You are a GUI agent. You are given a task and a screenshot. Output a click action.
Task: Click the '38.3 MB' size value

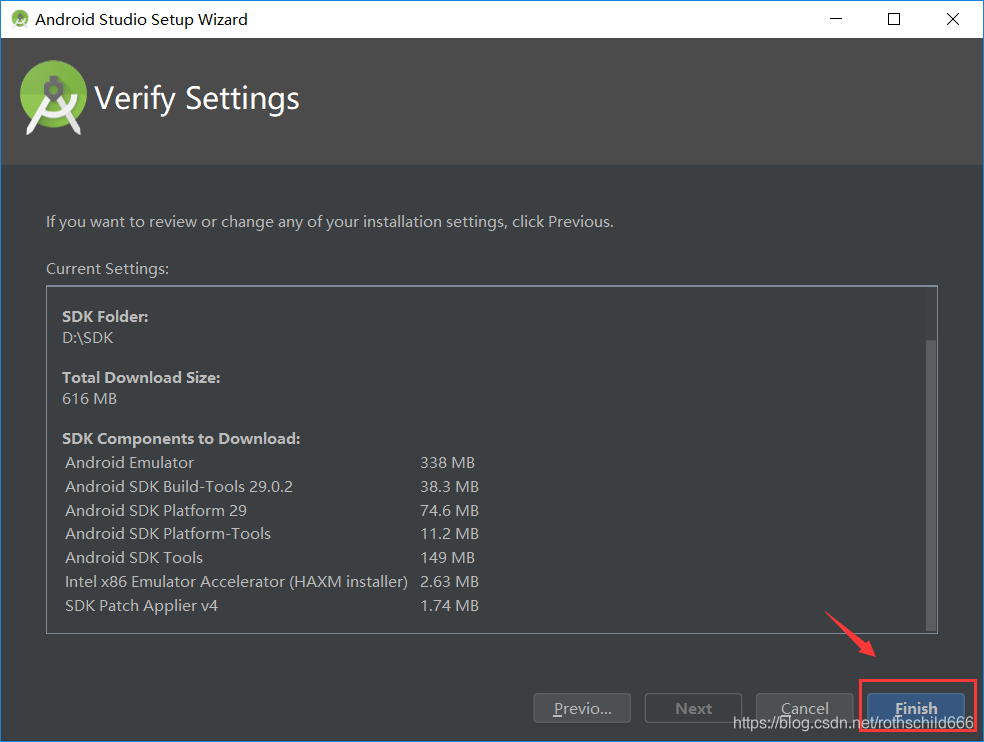pos(449,487)
